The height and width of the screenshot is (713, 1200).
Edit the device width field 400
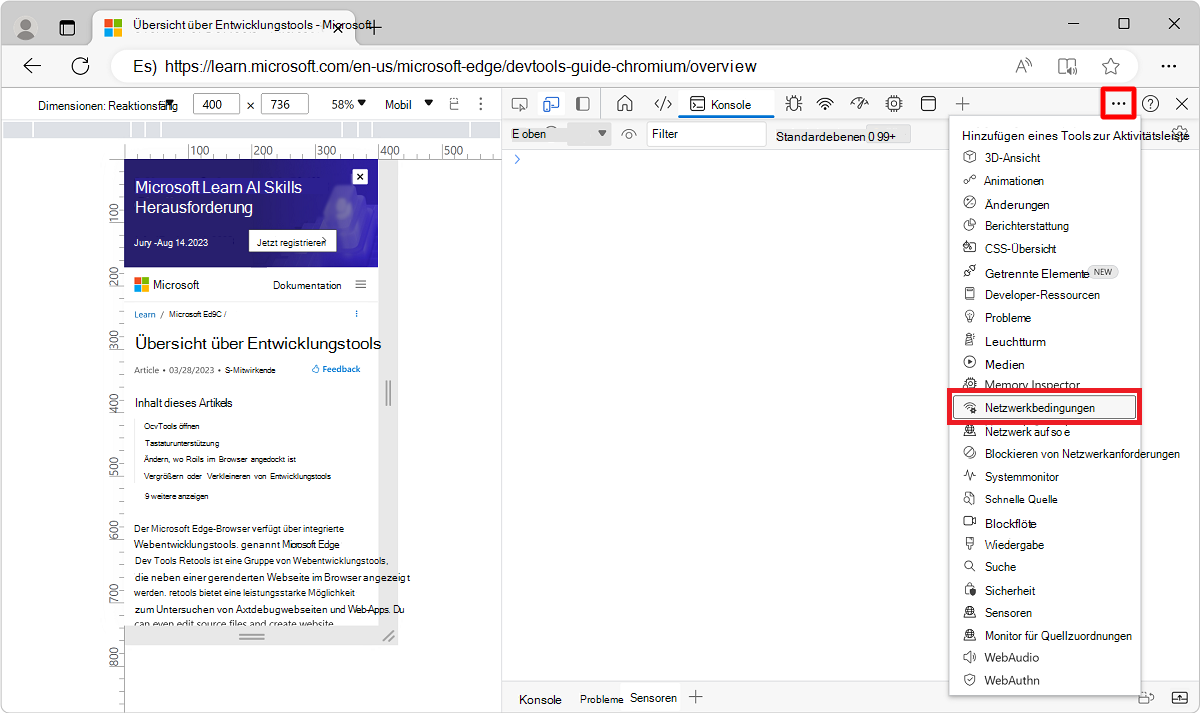(x=217, y=104)
